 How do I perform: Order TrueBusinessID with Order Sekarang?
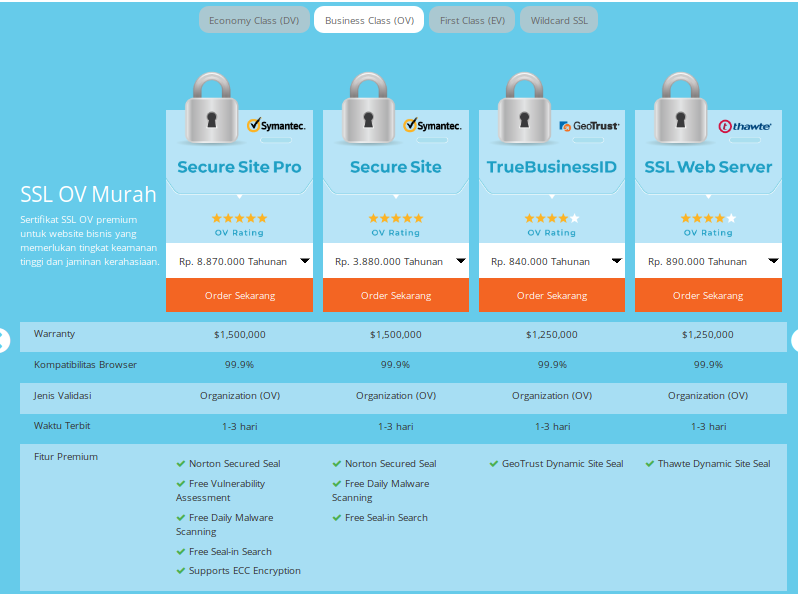(552, 295)
